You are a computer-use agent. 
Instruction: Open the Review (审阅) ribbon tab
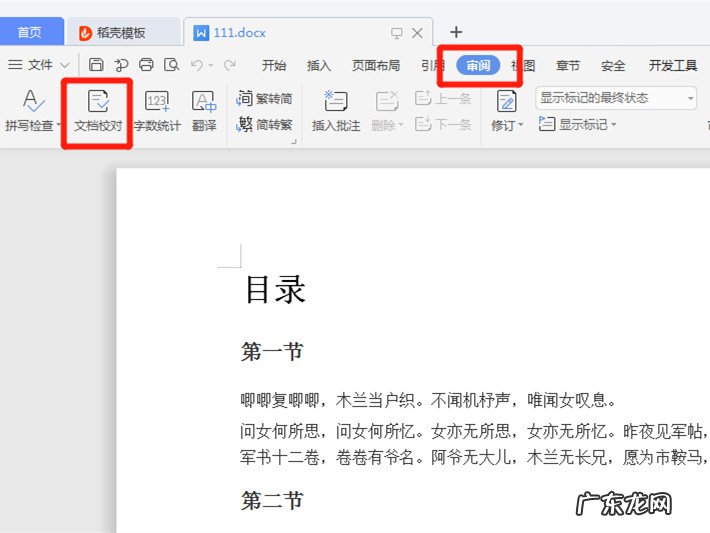coord(478,66)
